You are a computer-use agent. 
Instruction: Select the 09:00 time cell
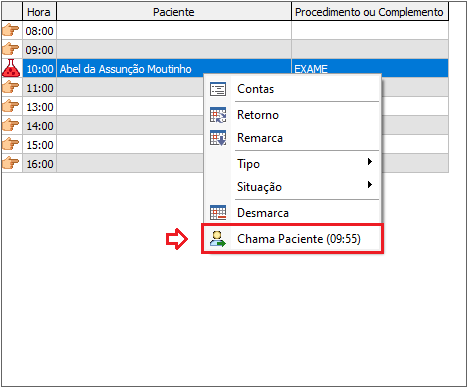(39, 50)
